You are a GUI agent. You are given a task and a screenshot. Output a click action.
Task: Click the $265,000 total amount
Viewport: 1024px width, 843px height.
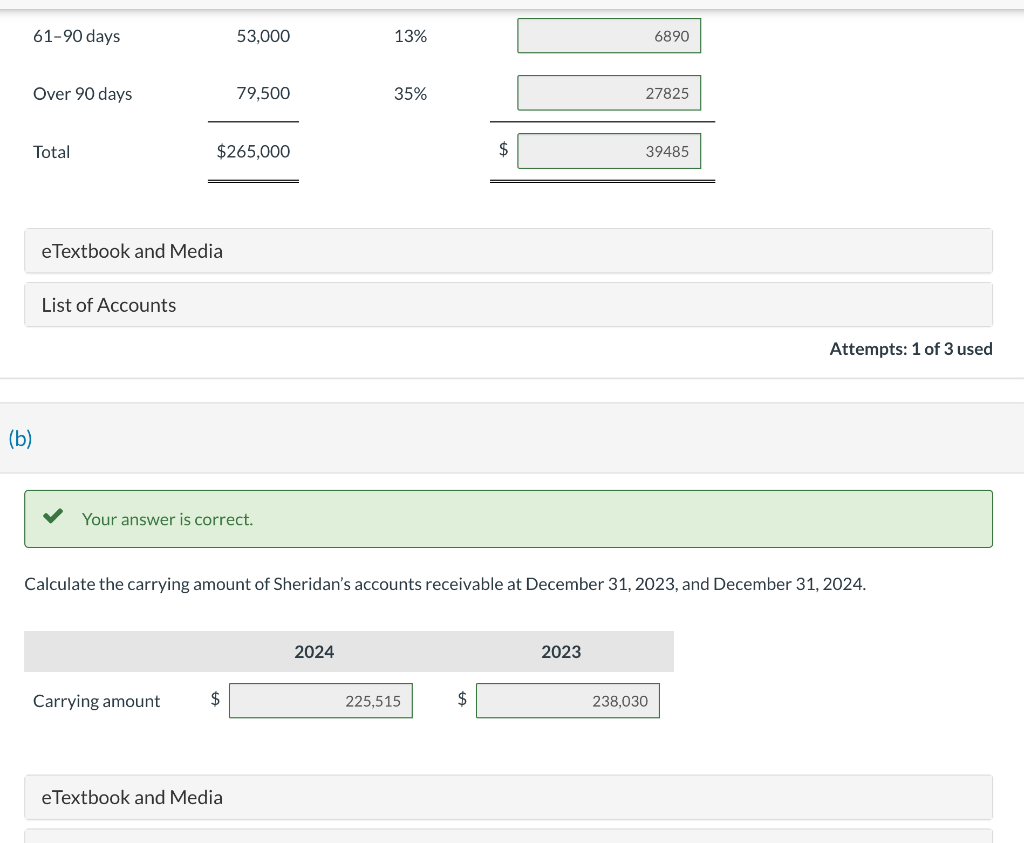click(253, 151)
